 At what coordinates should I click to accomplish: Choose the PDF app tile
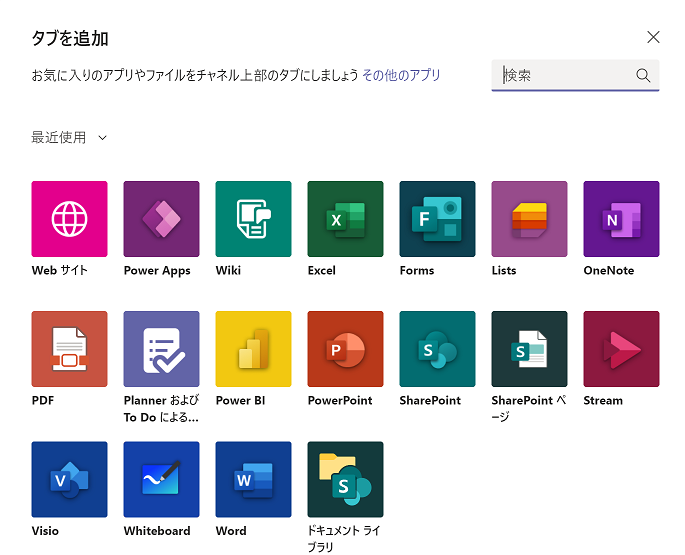coord(69,349)
